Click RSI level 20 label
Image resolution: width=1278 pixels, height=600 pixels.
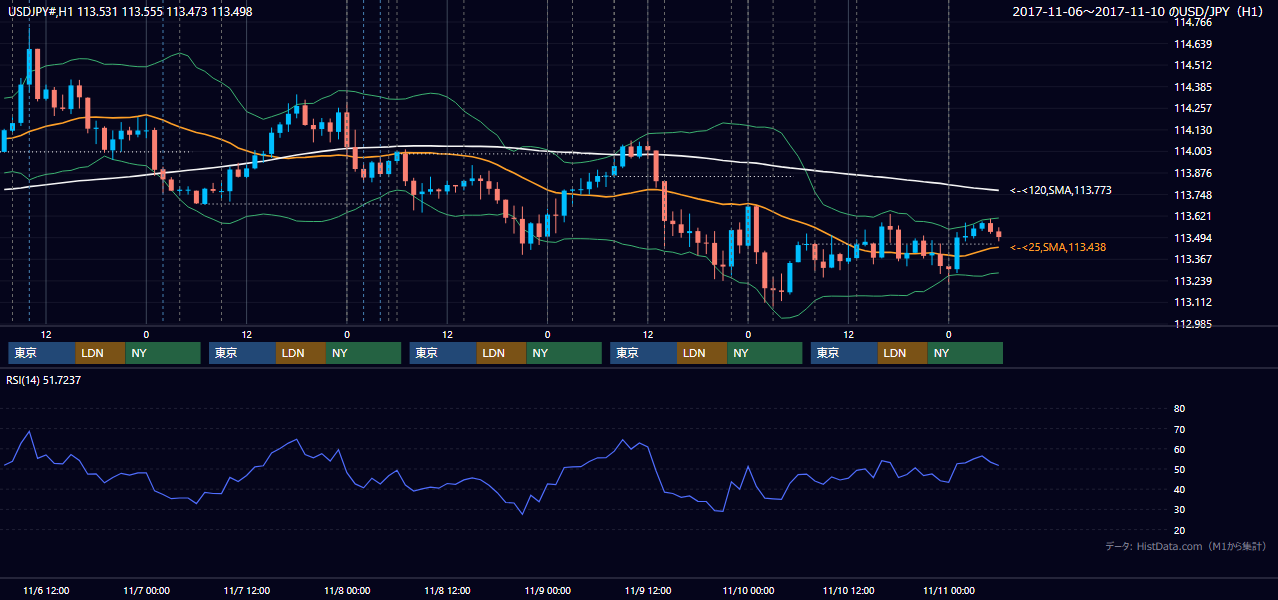point(1179,530)
